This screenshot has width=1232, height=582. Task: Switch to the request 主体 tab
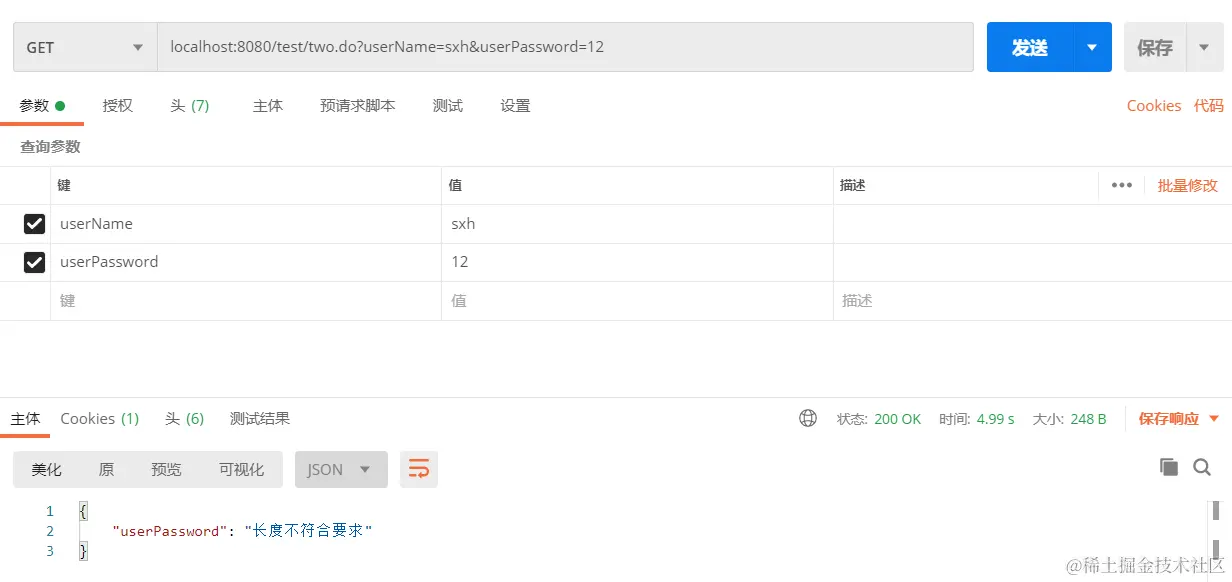[268, 105]
